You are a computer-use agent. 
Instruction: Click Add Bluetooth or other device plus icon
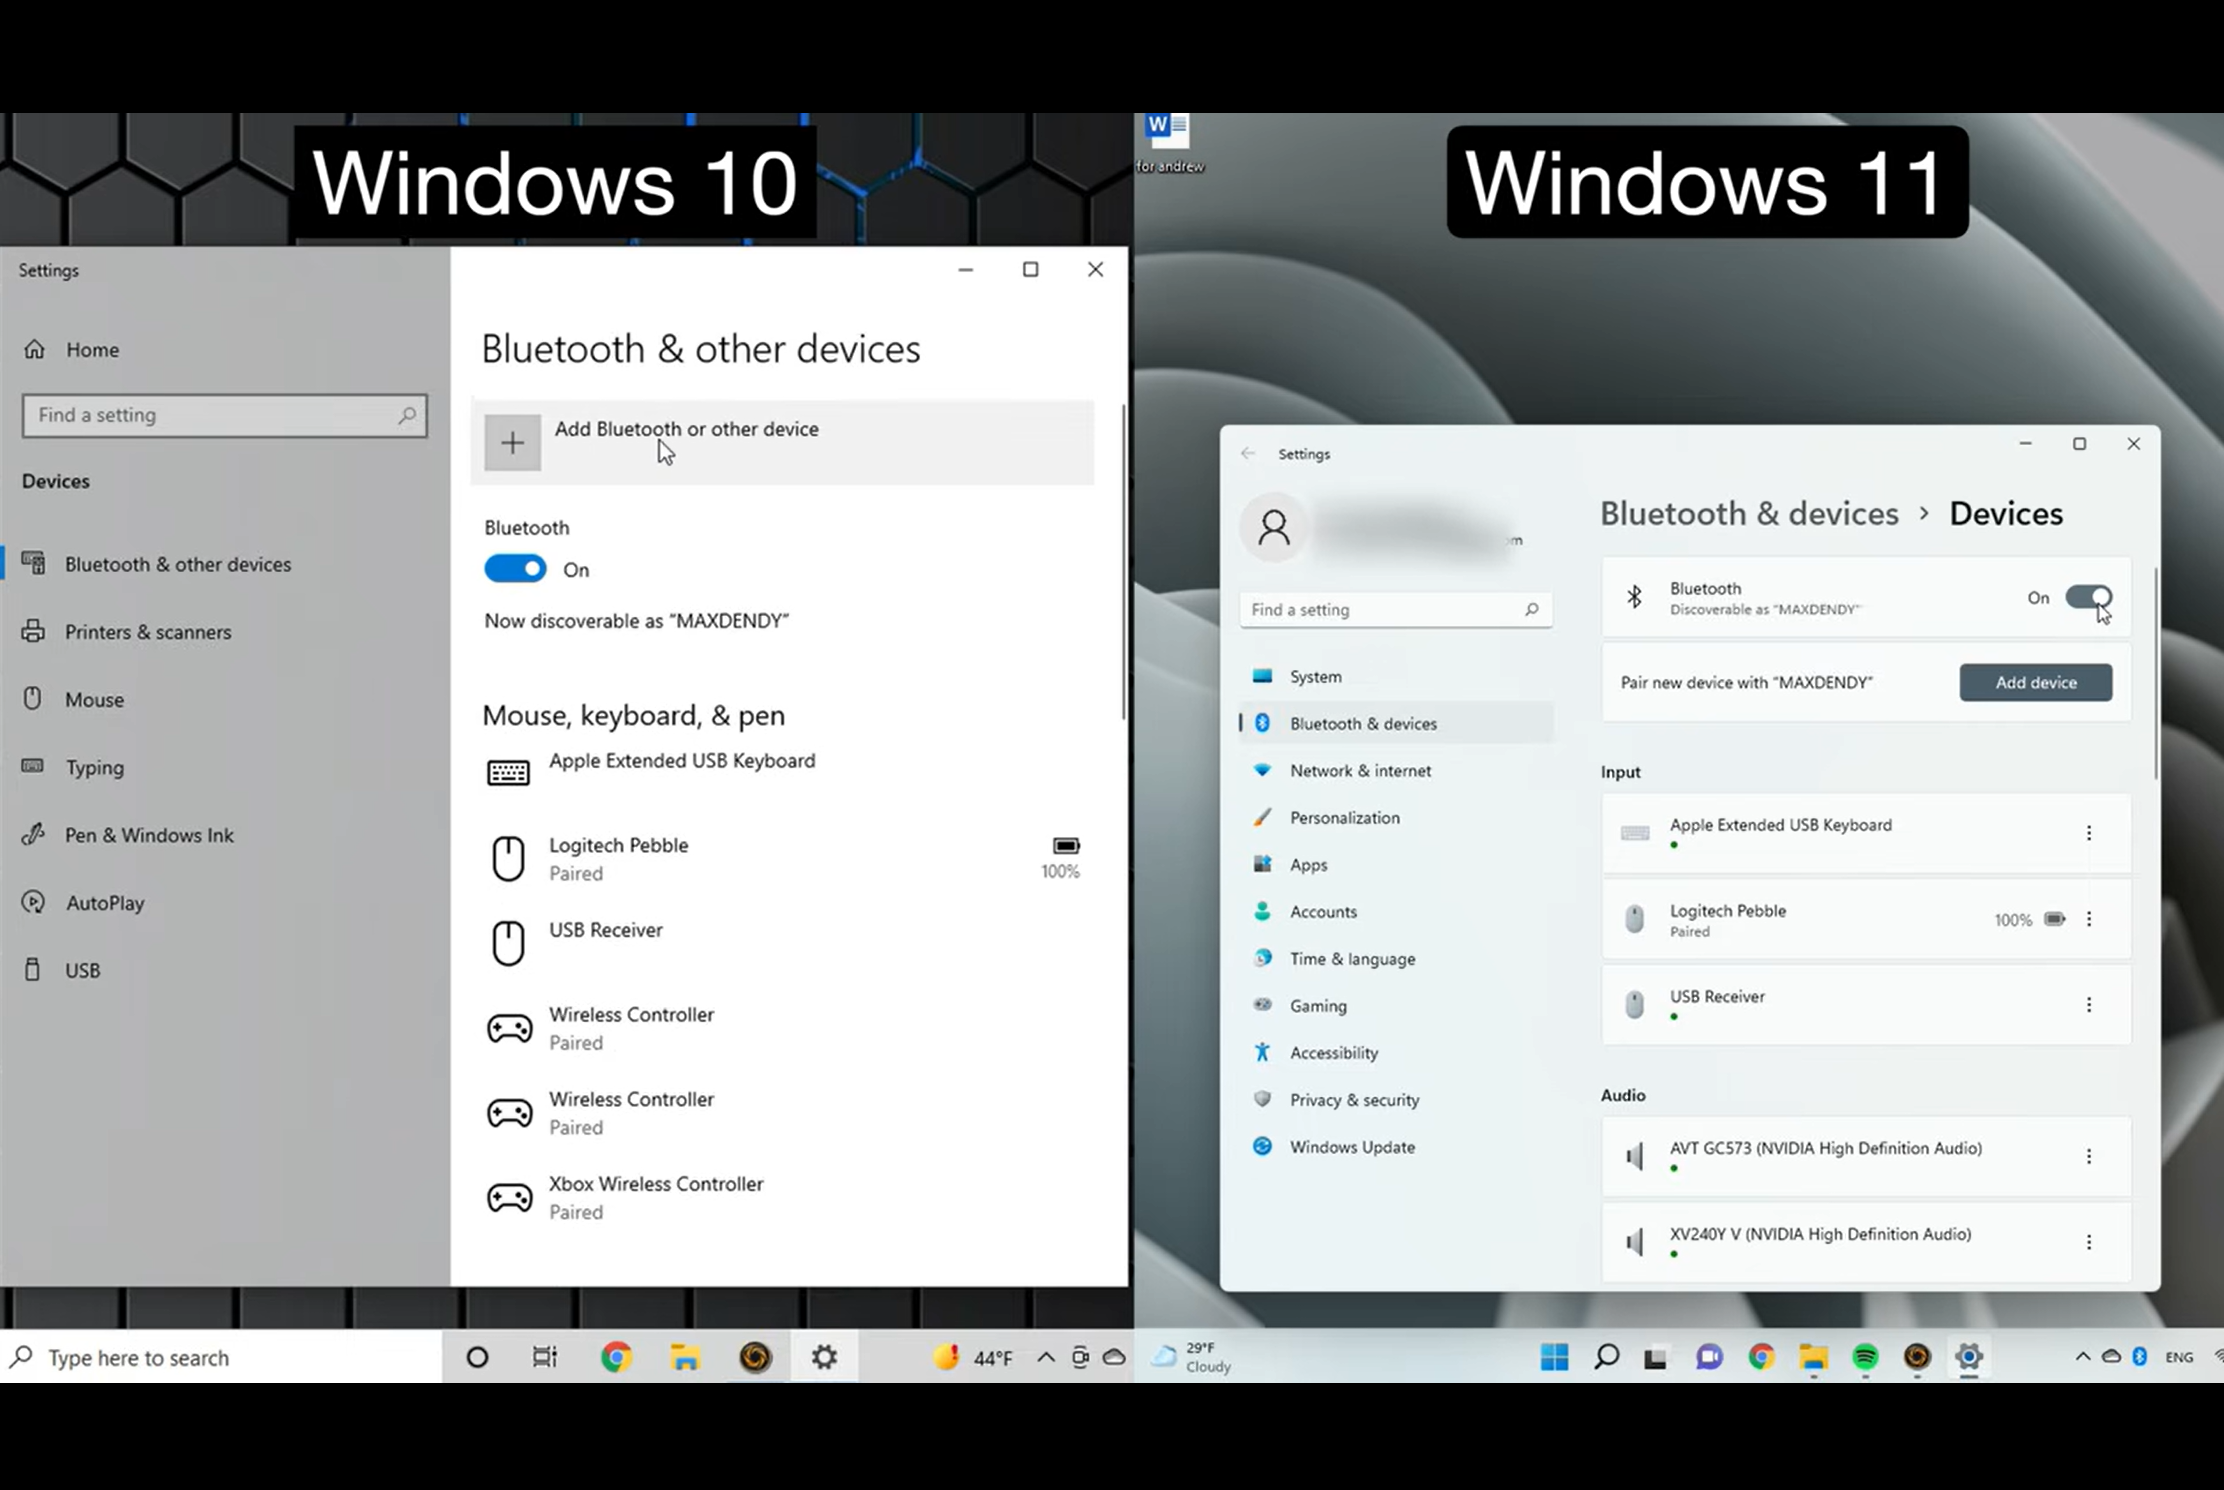pos(512,442)
